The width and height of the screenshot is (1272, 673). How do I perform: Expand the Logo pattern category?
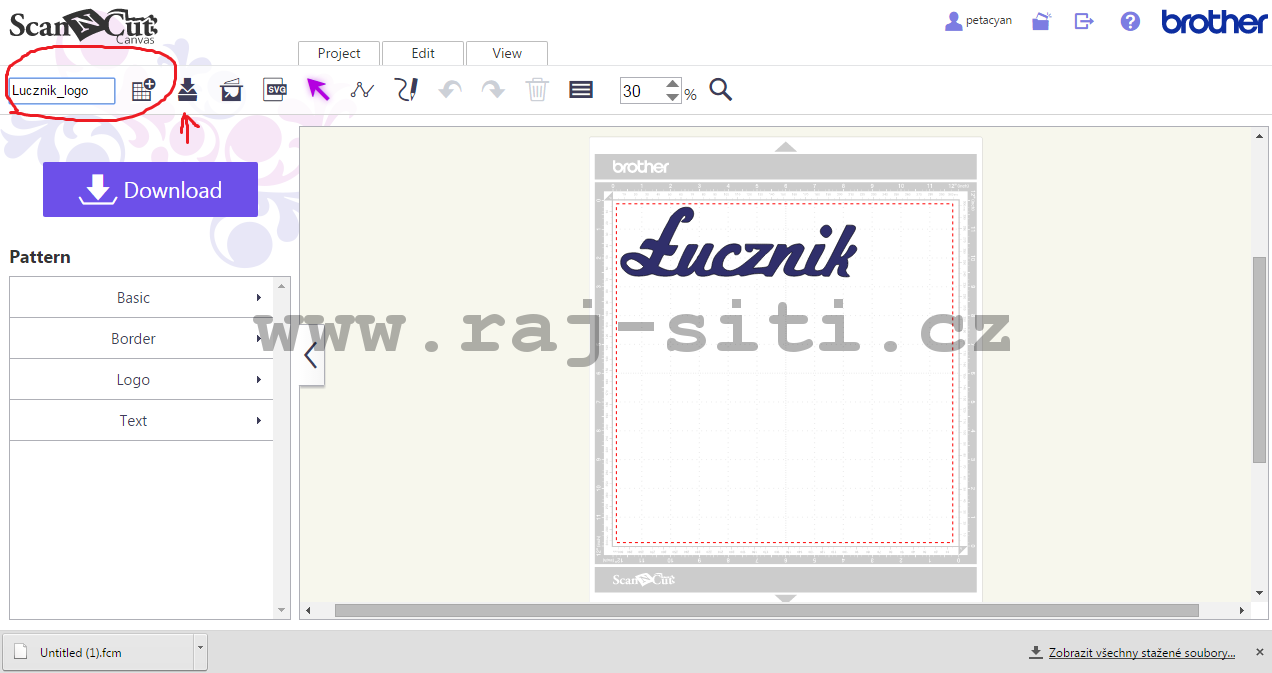point(134,379)
